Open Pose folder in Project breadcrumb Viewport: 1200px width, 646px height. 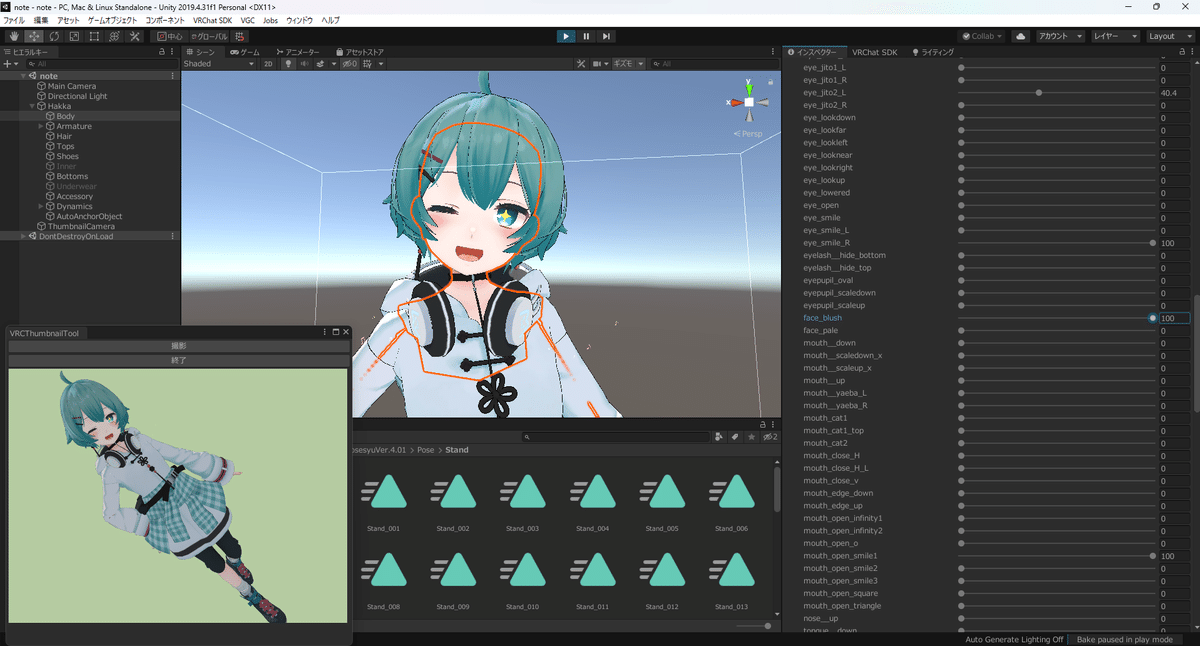tap(424, 450)
